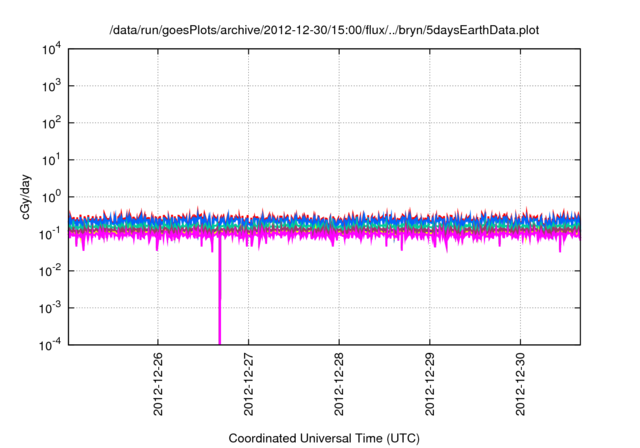The height and width of the screenshot is (448, 640).
Task: Click the 2012-12-26 date tick label
Action: [158, 384]
